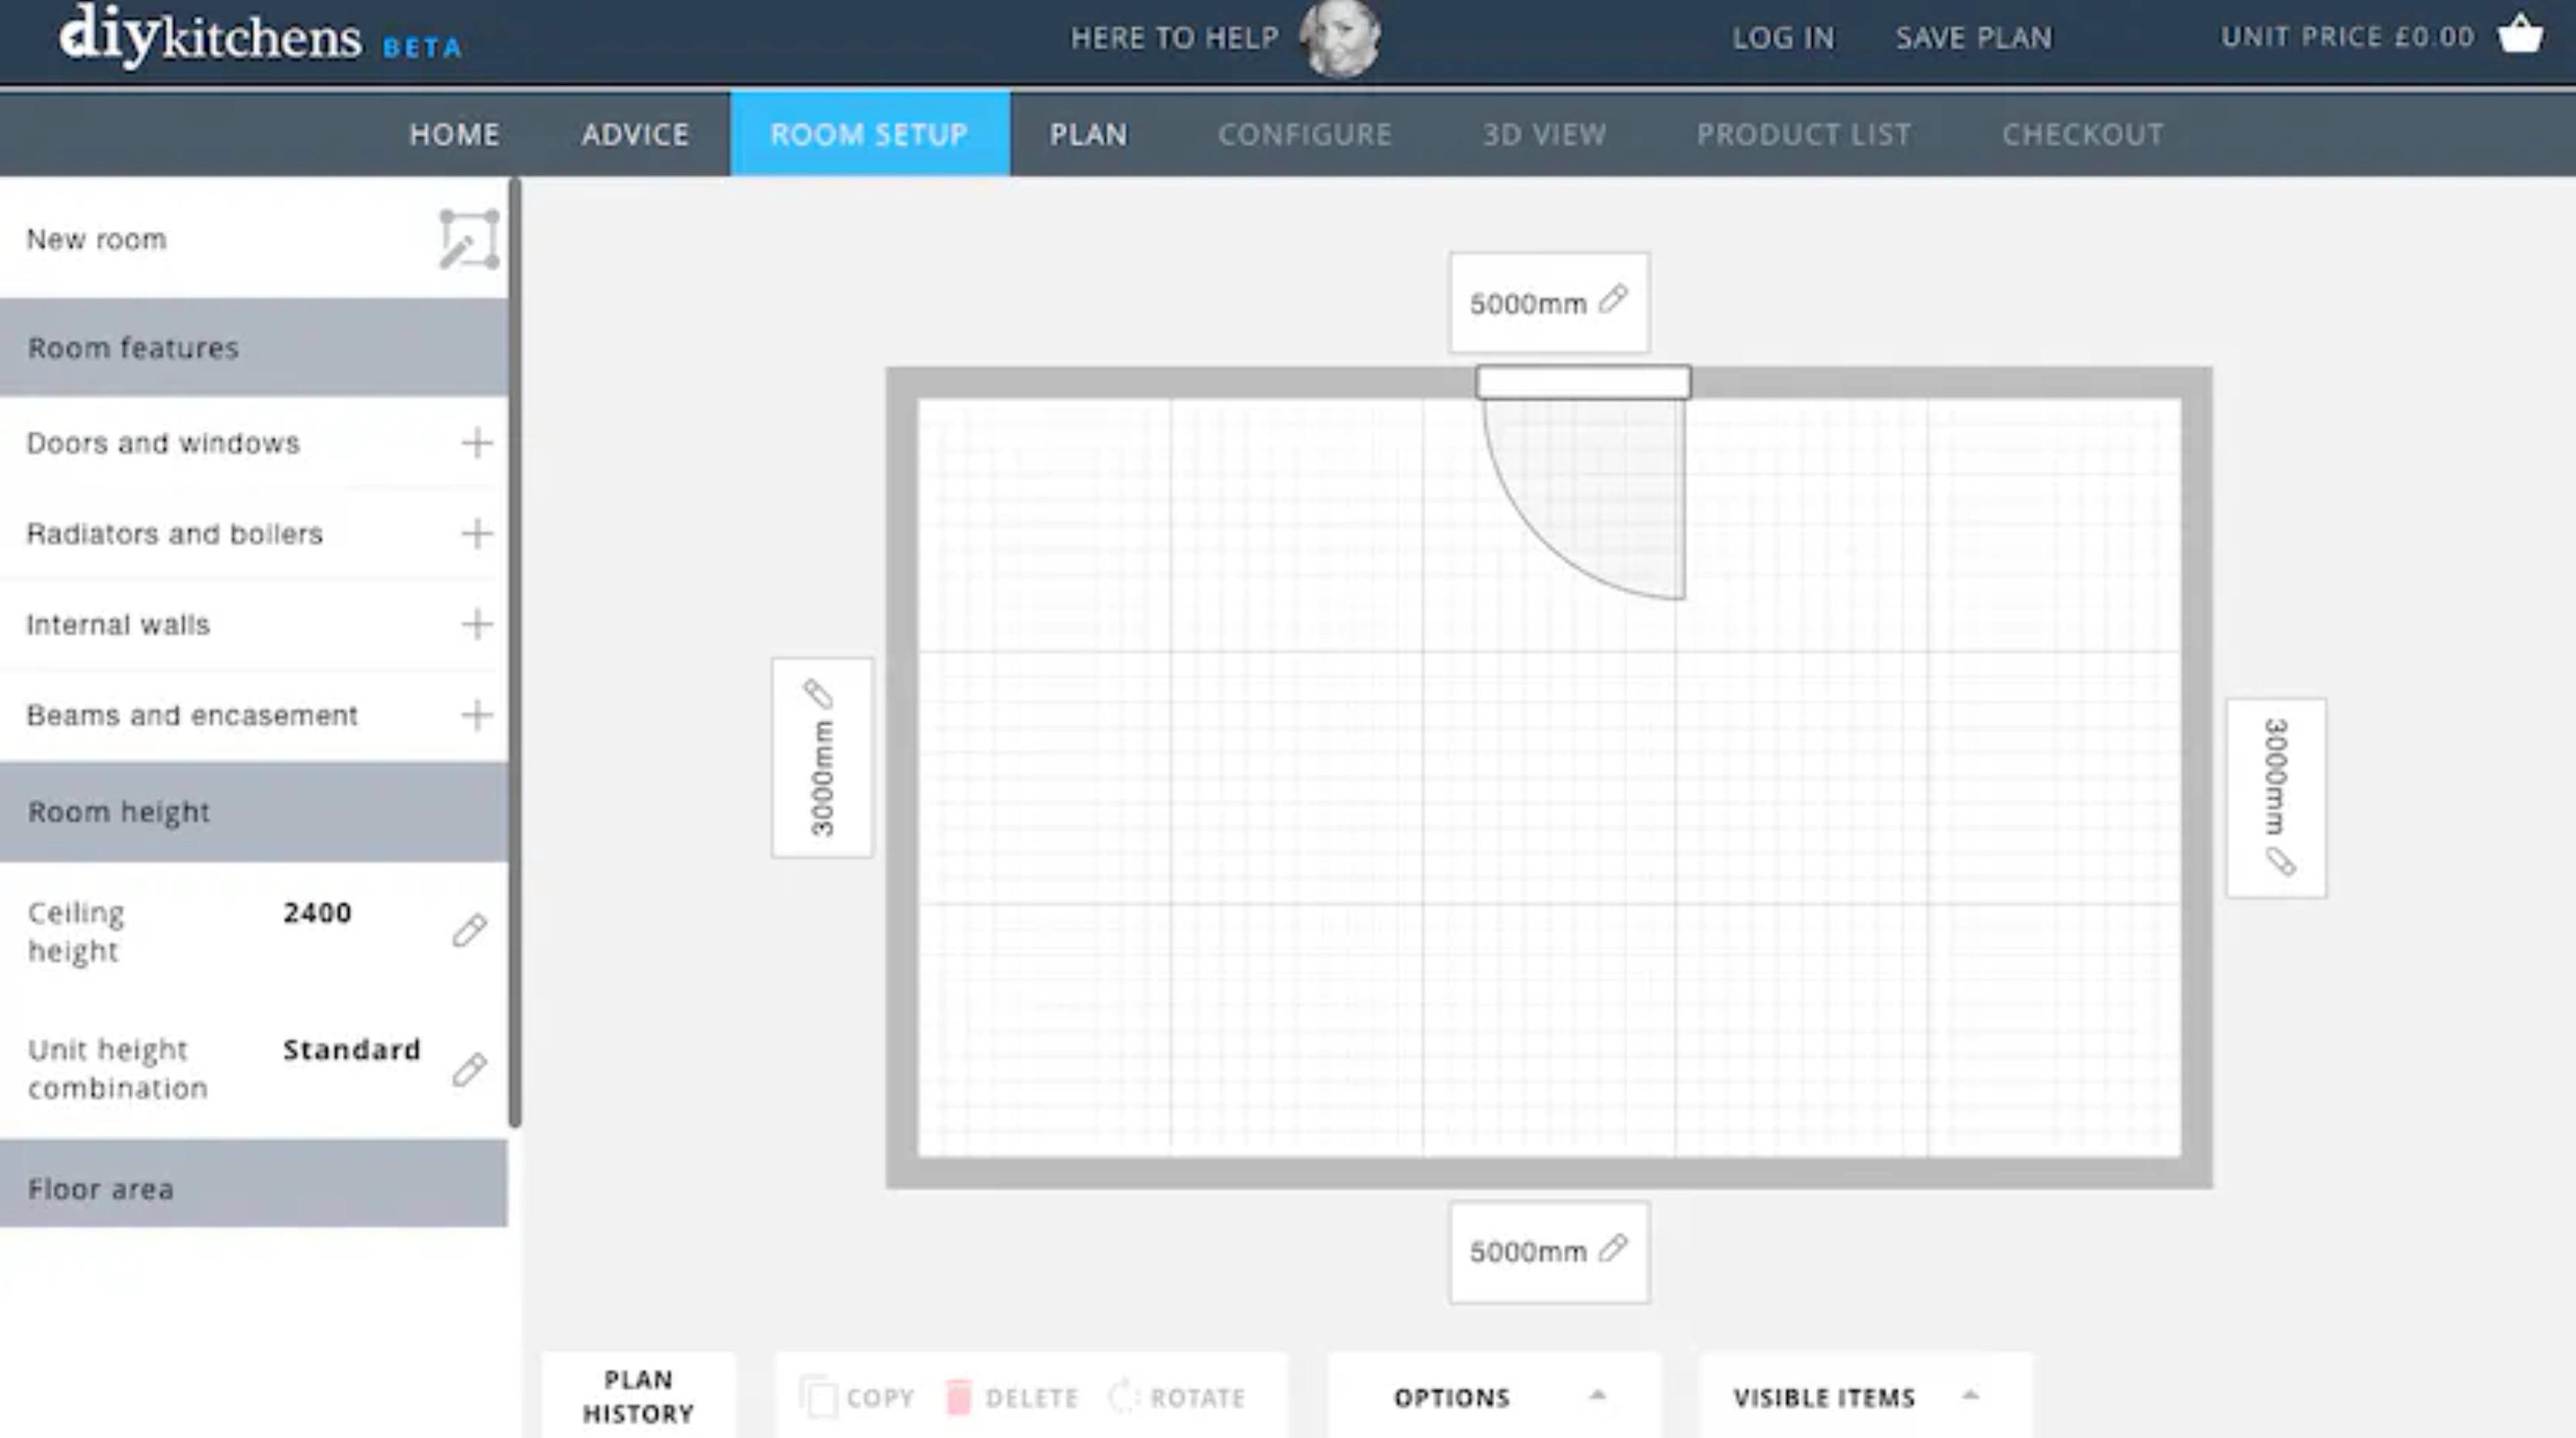Edit right wall 3000mm dimension pencil
2576x1438 pixels.
(x=2280, y=862)
